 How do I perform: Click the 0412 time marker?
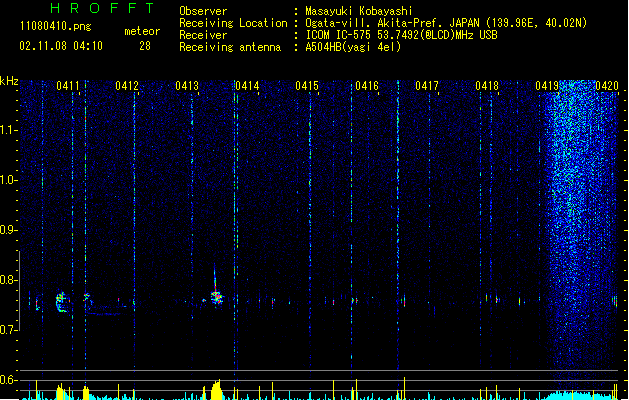[127, 86]
